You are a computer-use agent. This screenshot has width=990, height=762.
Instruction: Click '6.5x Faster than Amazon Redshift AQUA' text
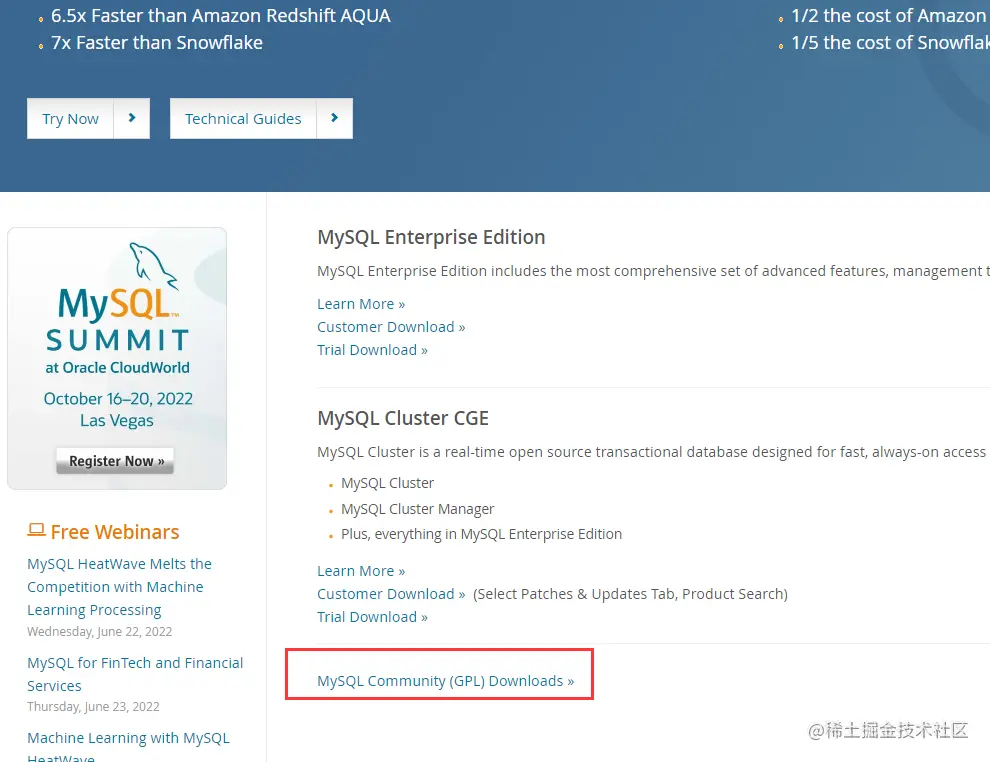point(220,16)
